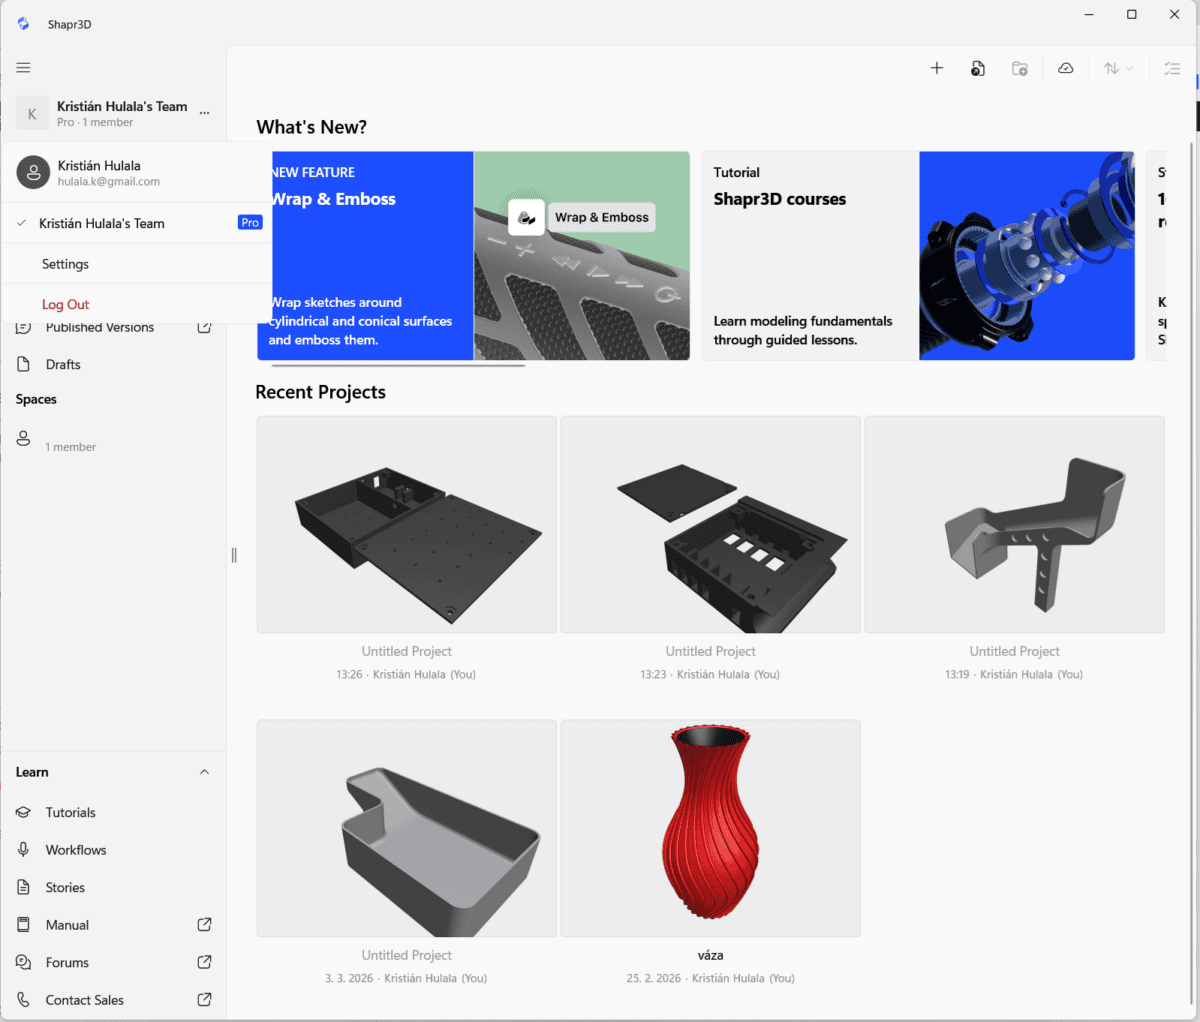Click the Stories document icon
Screen dimensions: 1200x1022
(x=24, y=887)
